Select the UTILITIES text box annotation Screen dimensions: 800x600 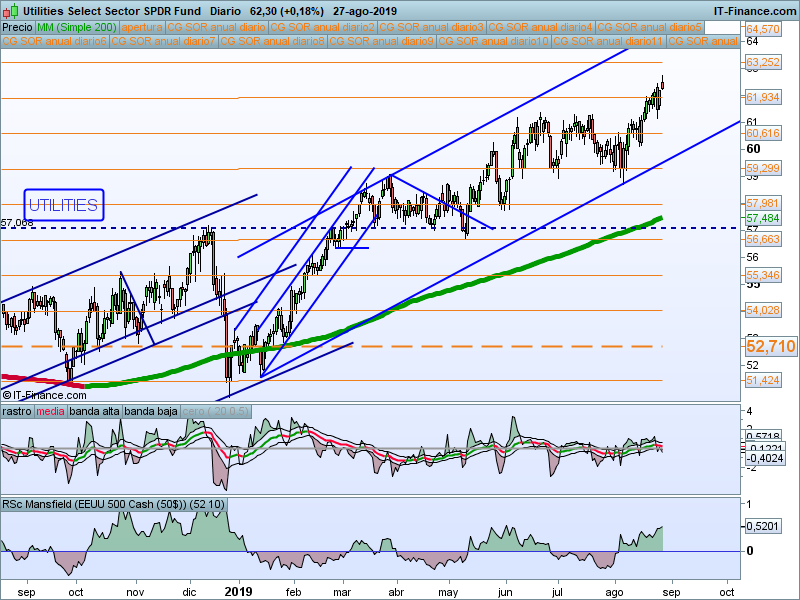click(64, 205)
